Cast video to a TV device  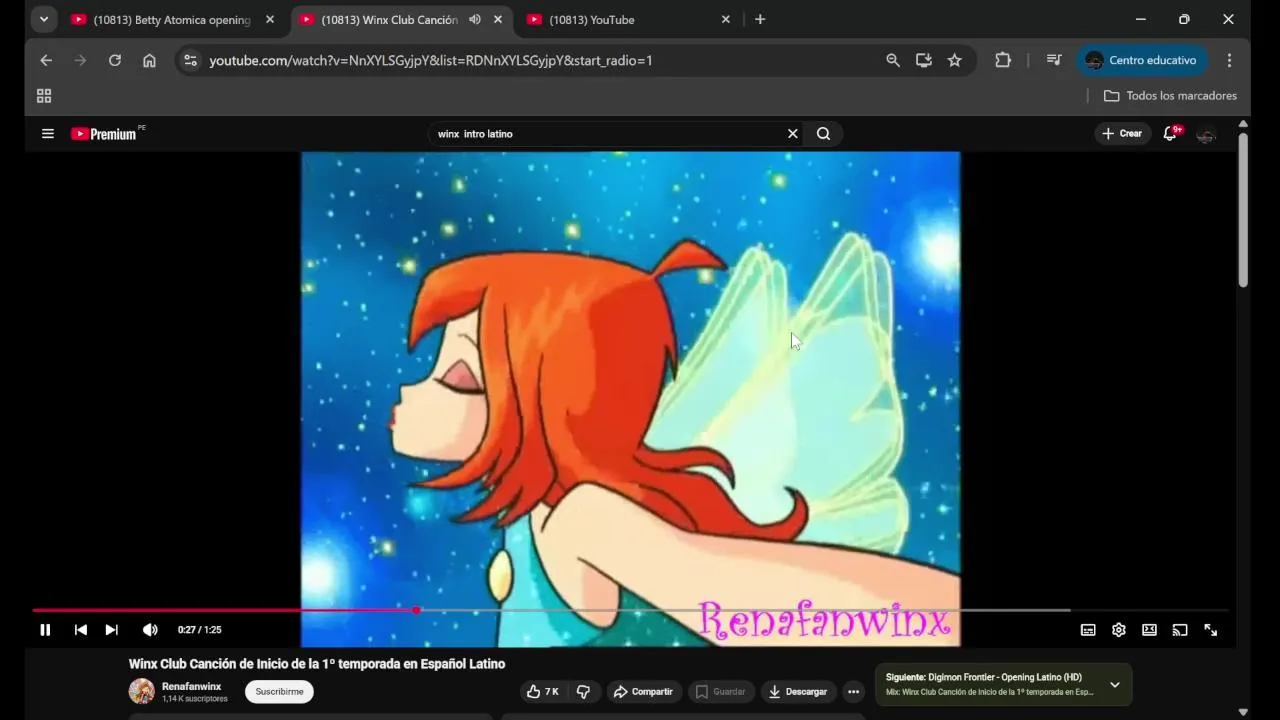[x=1180, y=630]
